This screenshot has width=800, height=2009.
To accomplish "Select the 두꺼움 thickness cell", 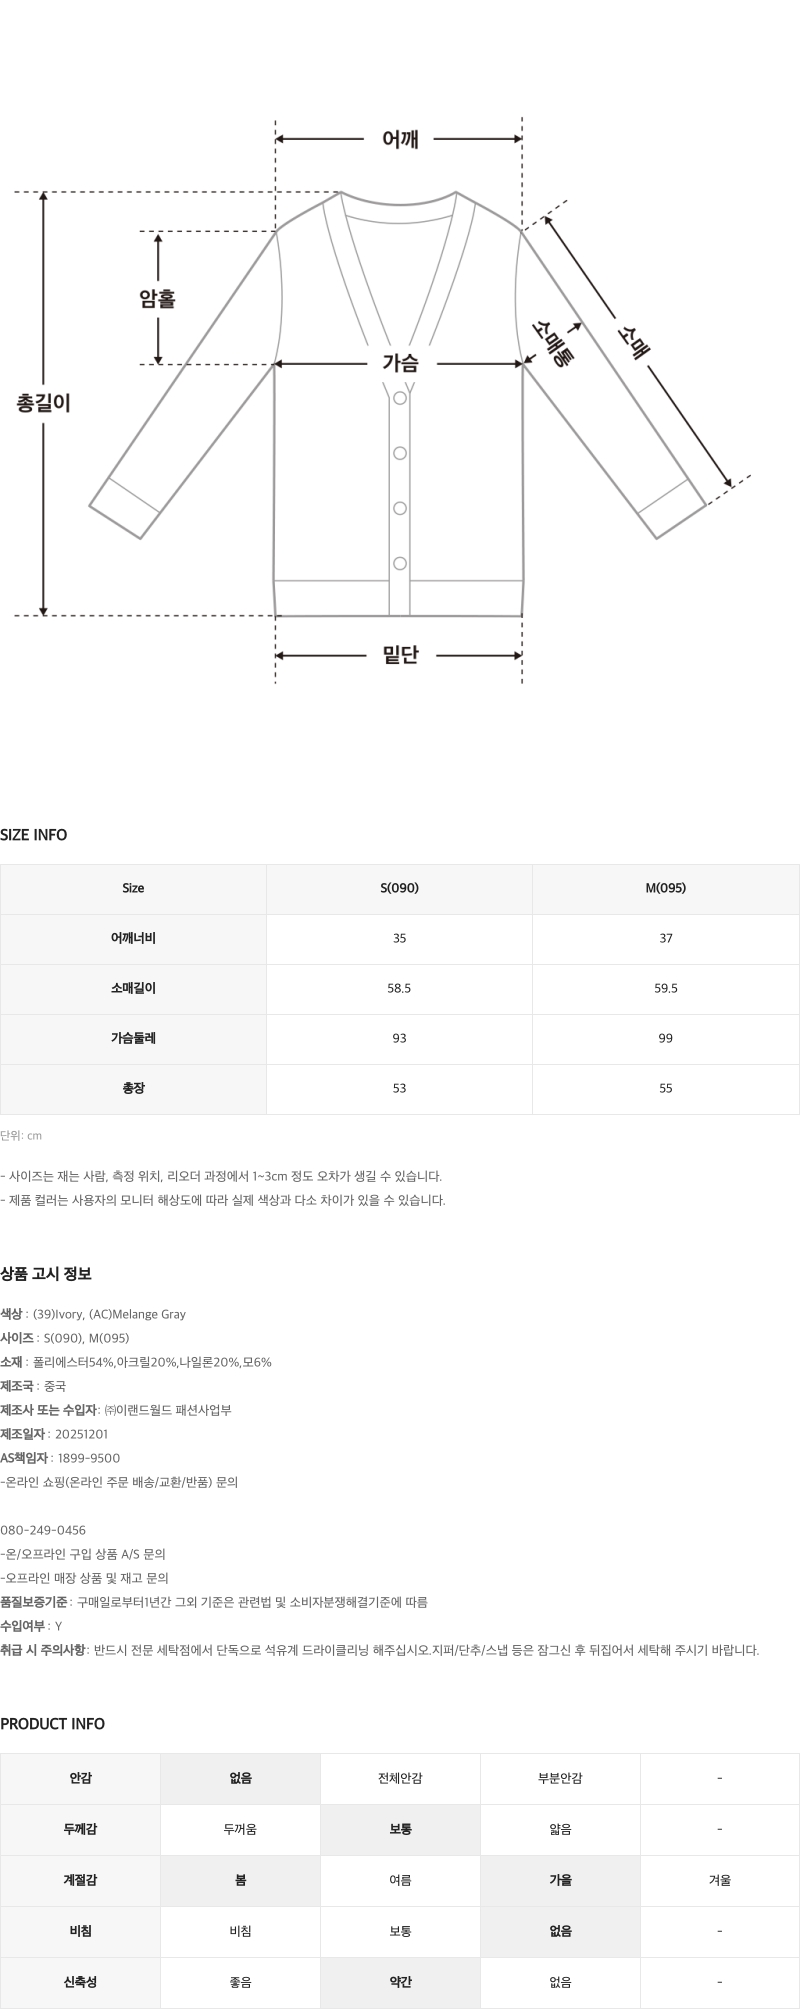I will point(240,1829).
